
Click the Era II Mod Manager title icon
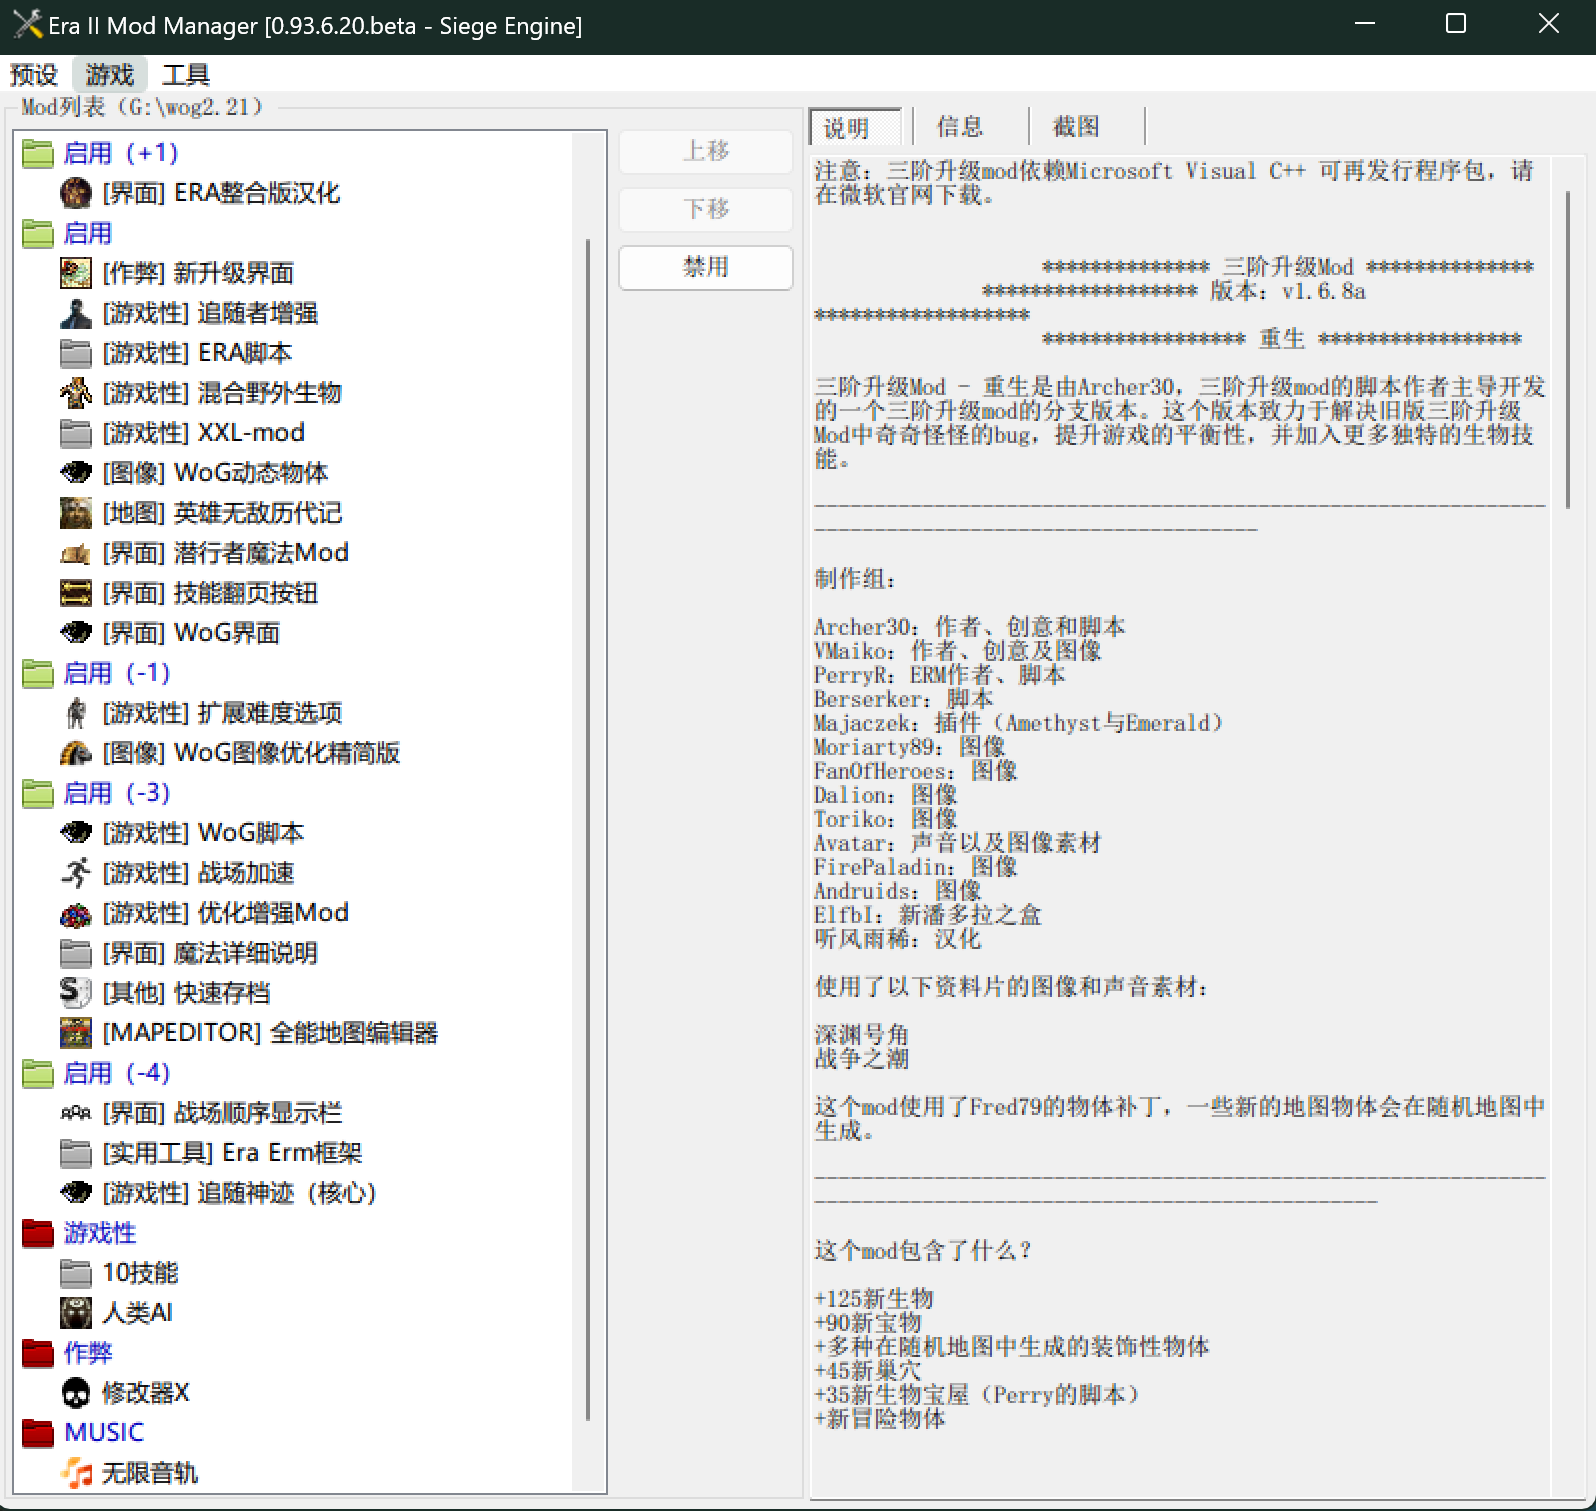[27, 25]
